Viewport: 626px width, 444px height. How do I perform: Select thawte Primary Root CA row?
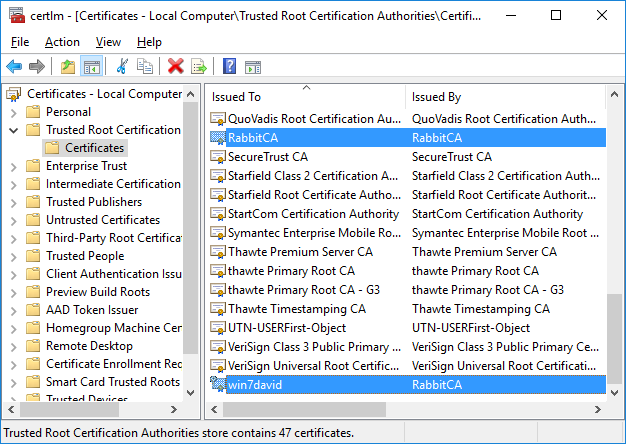408,271
